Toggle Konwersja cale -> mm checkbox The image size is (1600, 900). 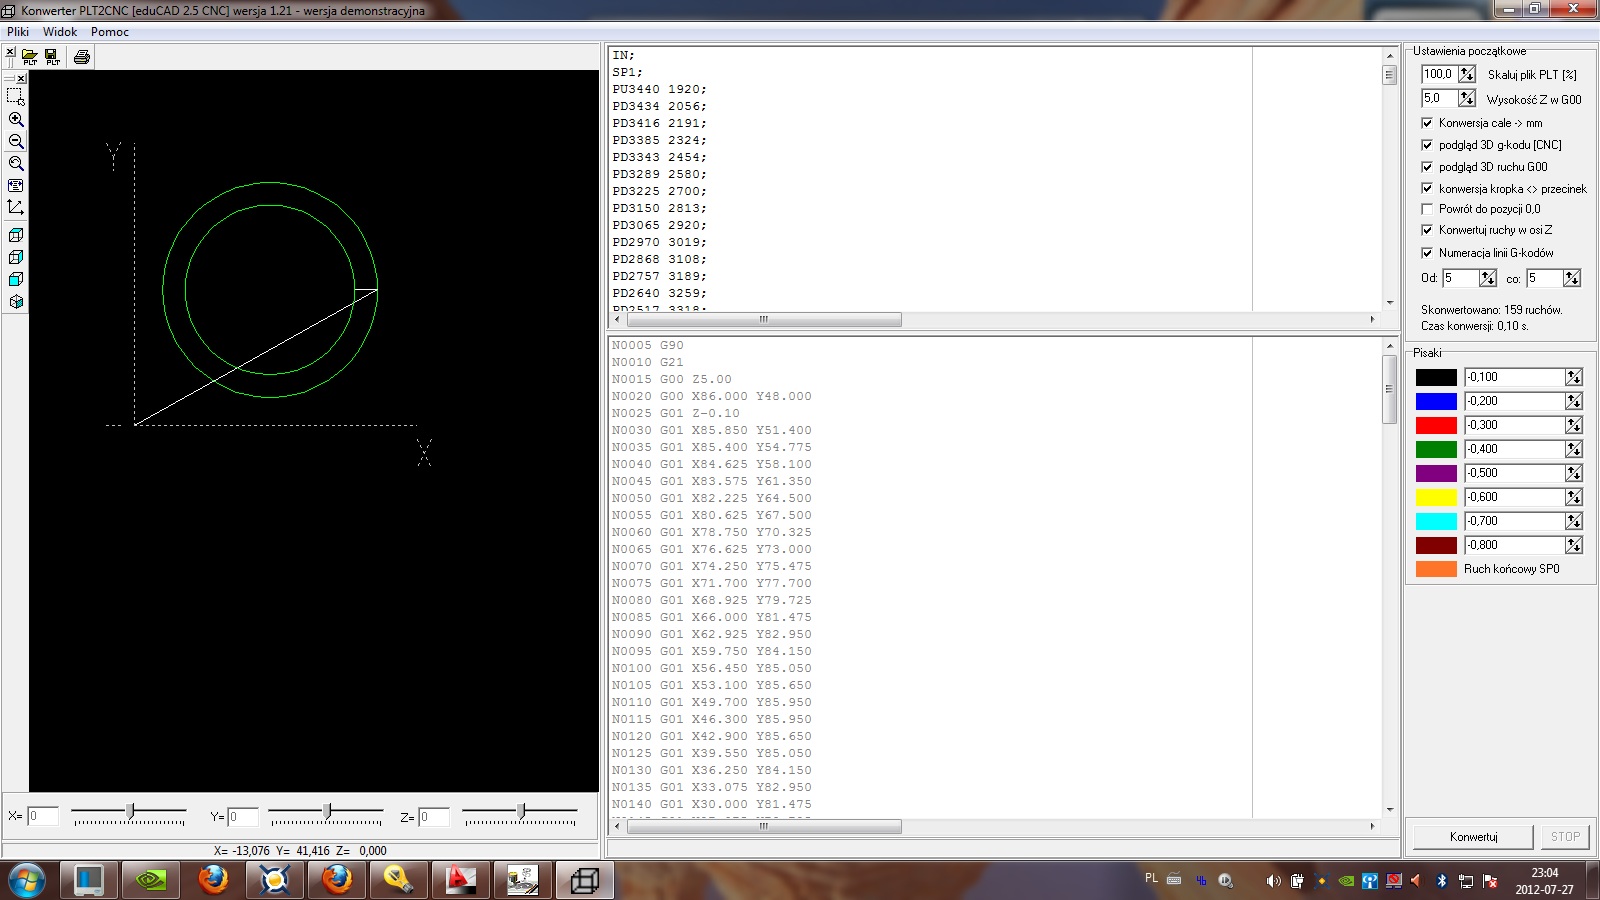tap(1427, 123)
